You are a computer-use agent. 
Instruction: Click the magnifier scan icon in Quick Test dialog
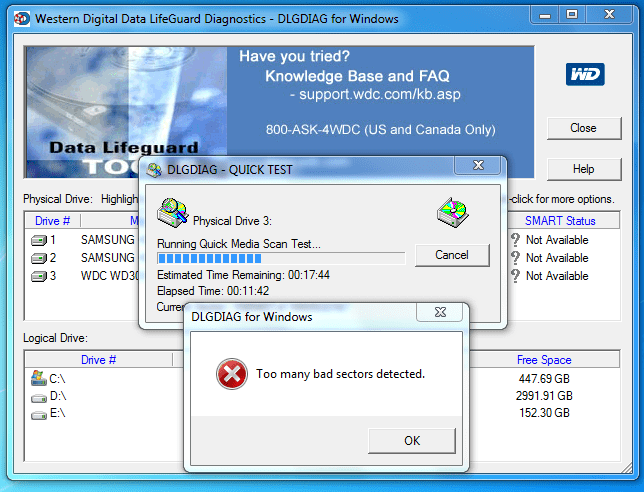coord(172,213)
